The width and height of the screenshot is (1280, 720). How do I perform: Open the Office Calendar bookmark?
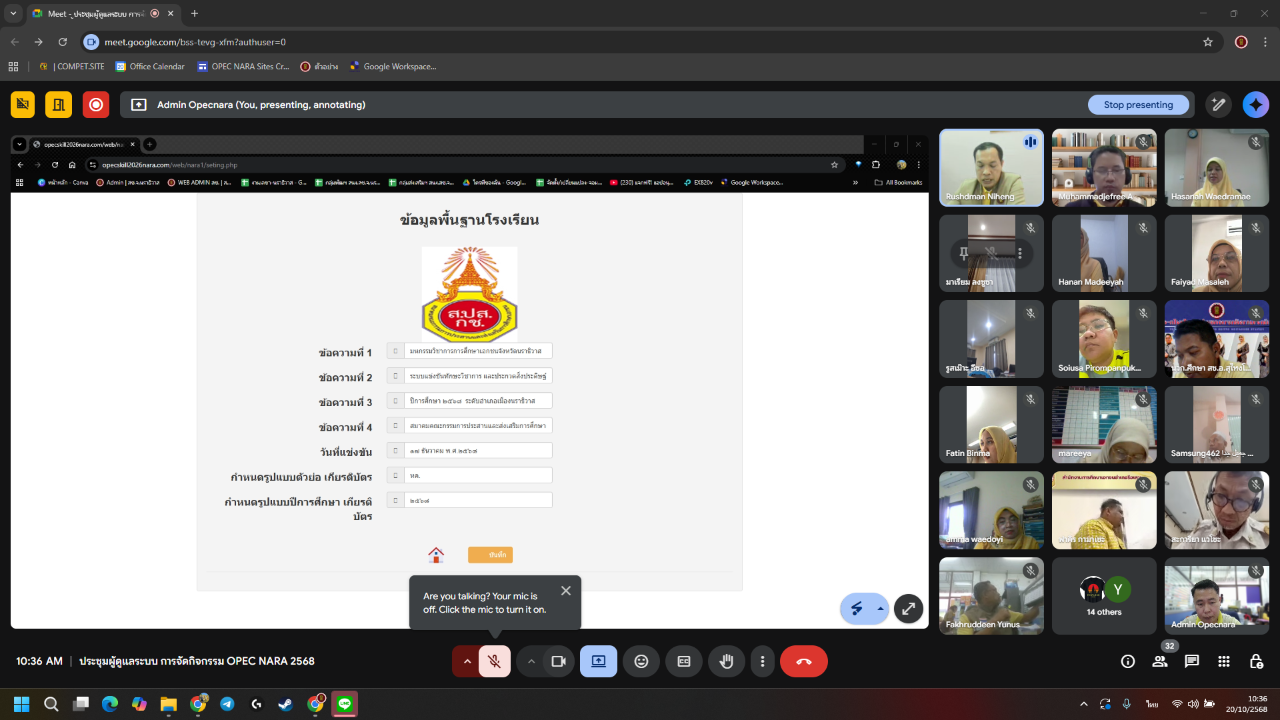[x=150, y=67]
